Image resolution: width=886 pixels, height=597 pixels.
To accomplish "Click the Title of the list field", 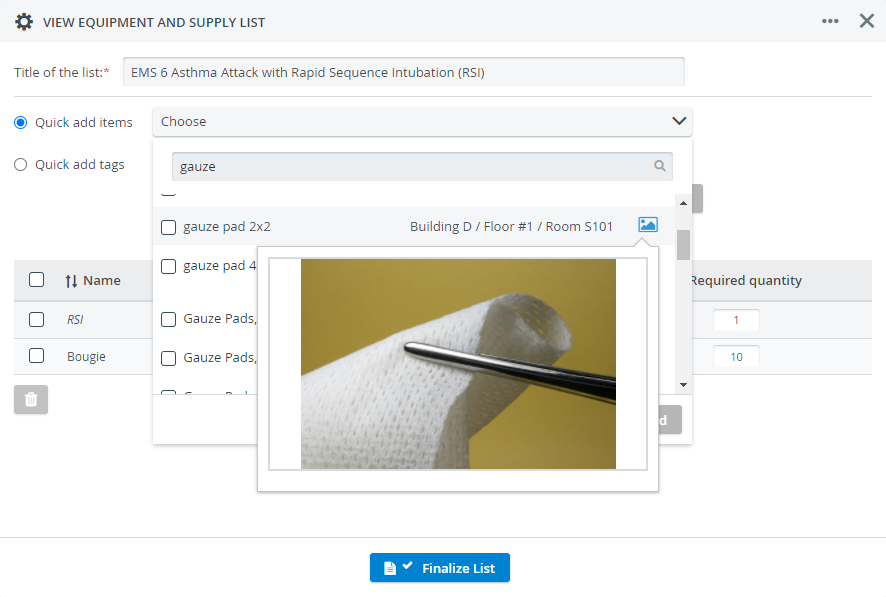I will click(x=403, y=72).
